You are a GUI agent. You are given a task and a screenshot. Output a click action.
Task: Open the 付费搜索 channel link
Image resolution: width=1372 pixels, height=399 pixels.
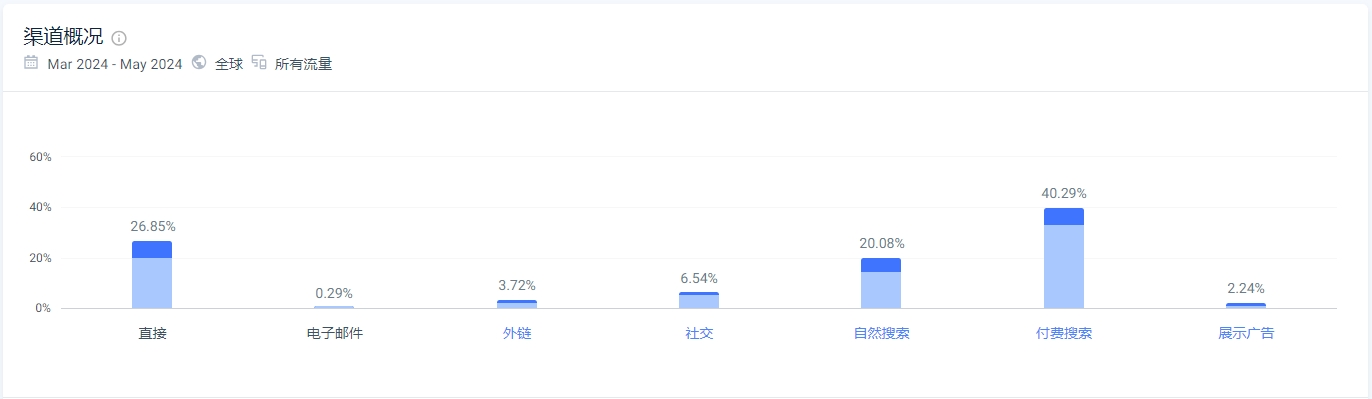pyautogui.click(x=1064, y=333)
